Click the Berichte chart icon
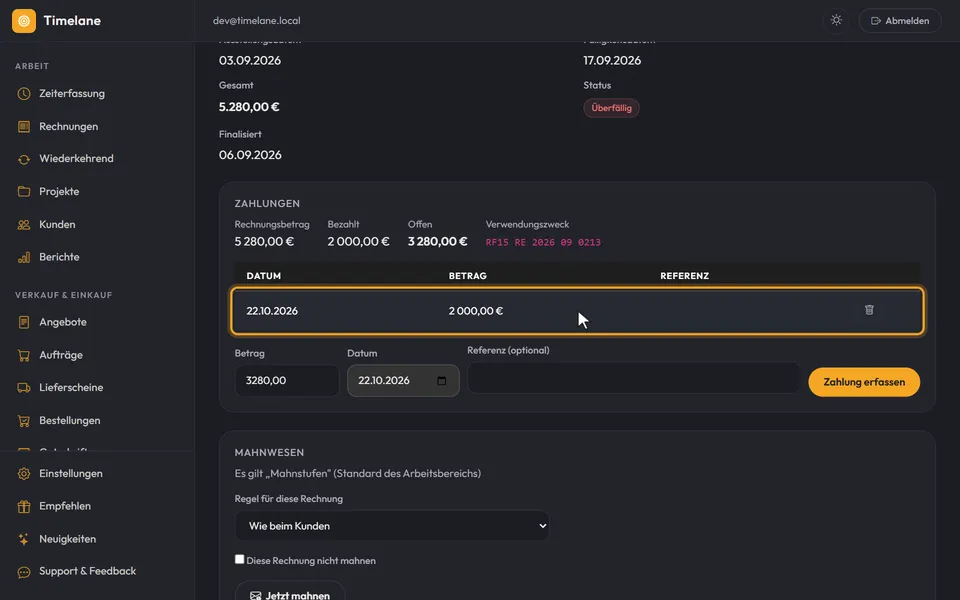 click(x=24, y=257)
